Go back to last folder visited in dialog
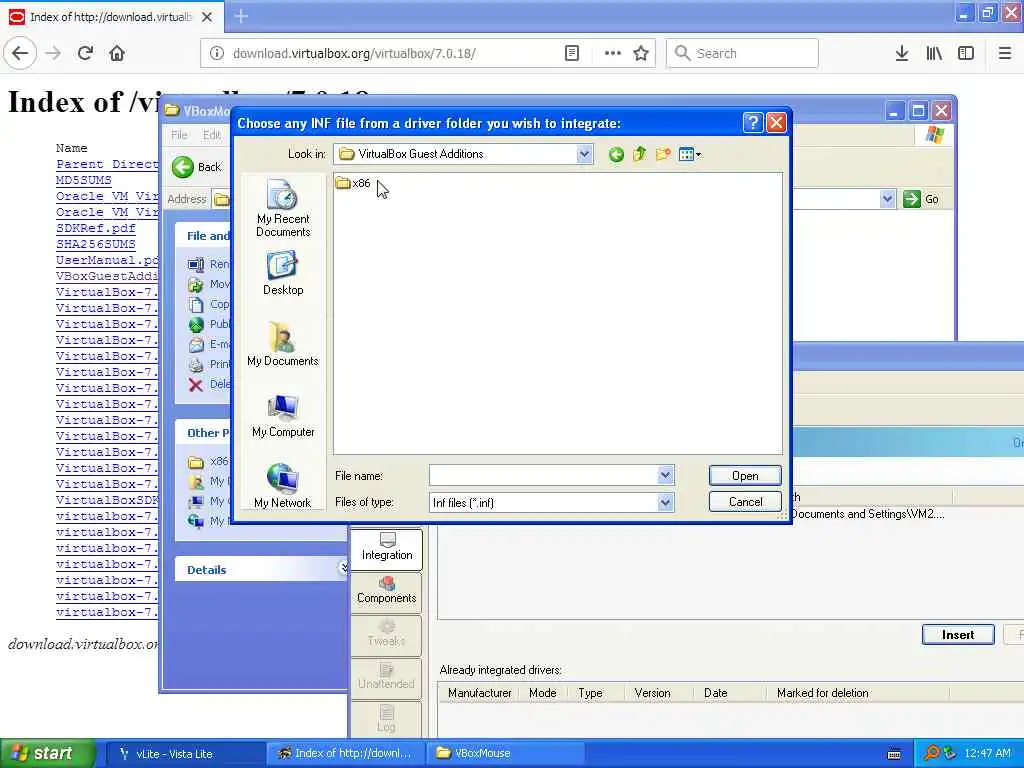Image resolution: width=1024 pixels, height=768 pixels. click(x=616, y=155)
